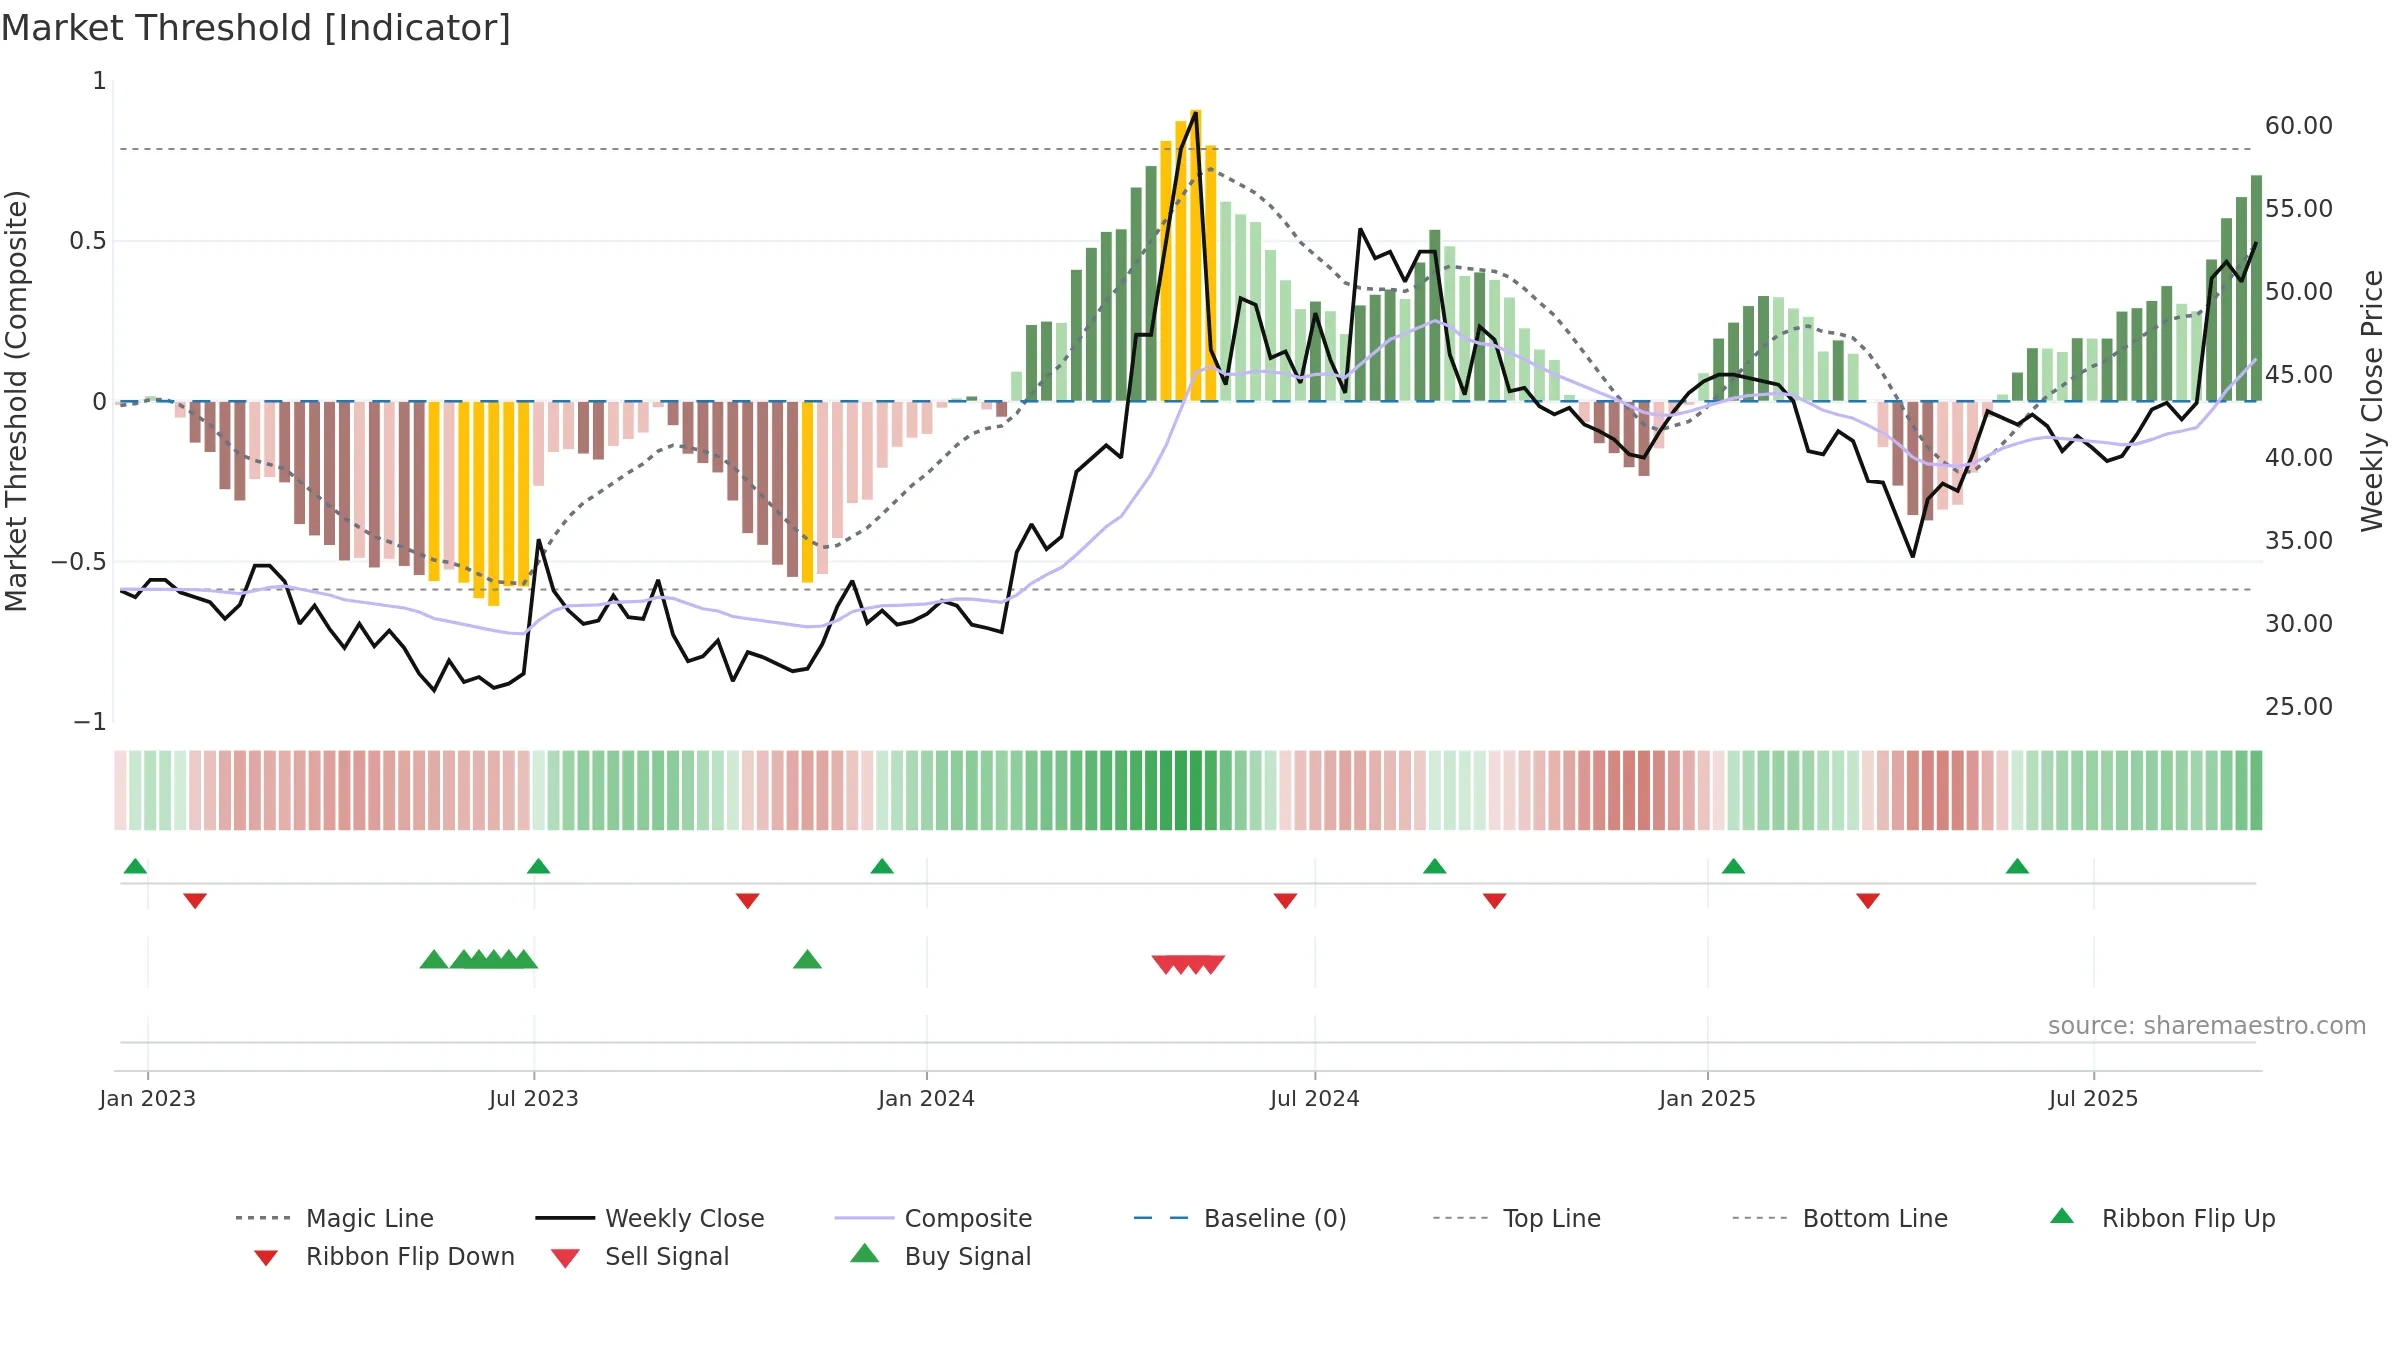Click the green Buy Signal legend triangle
Image resolution: width=2400 pixels, height=1350 pixels.
coord(865,1253)
